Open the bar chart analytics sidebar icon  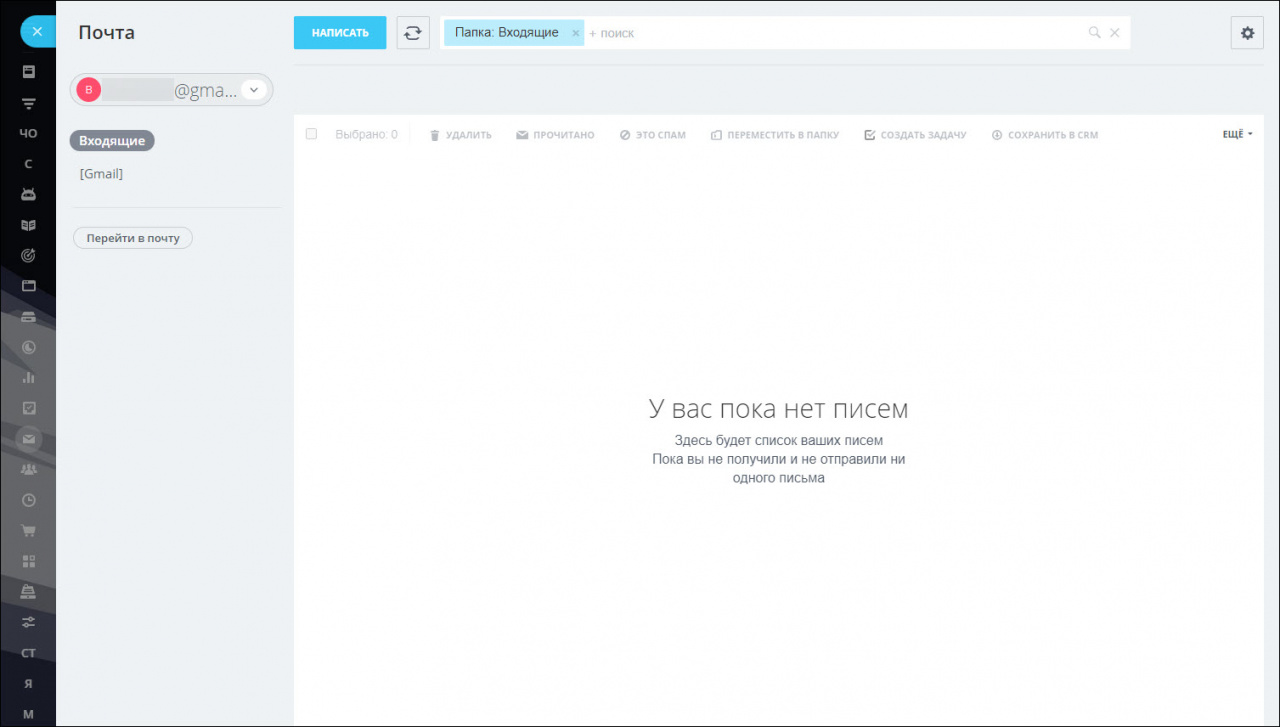(29, 377)
